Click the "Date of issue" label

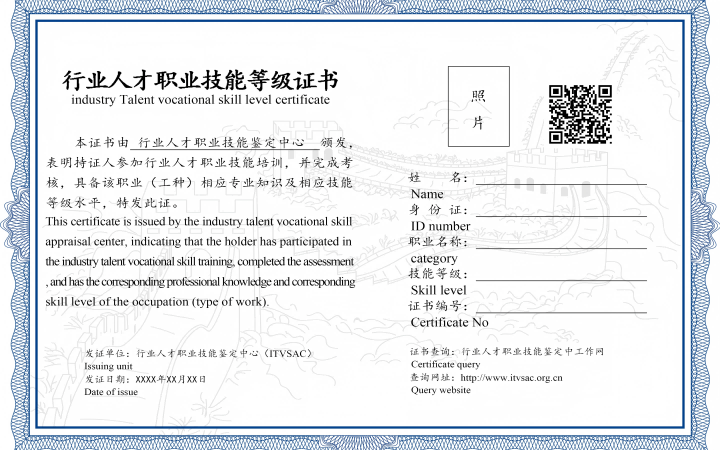tap(111, 392)
